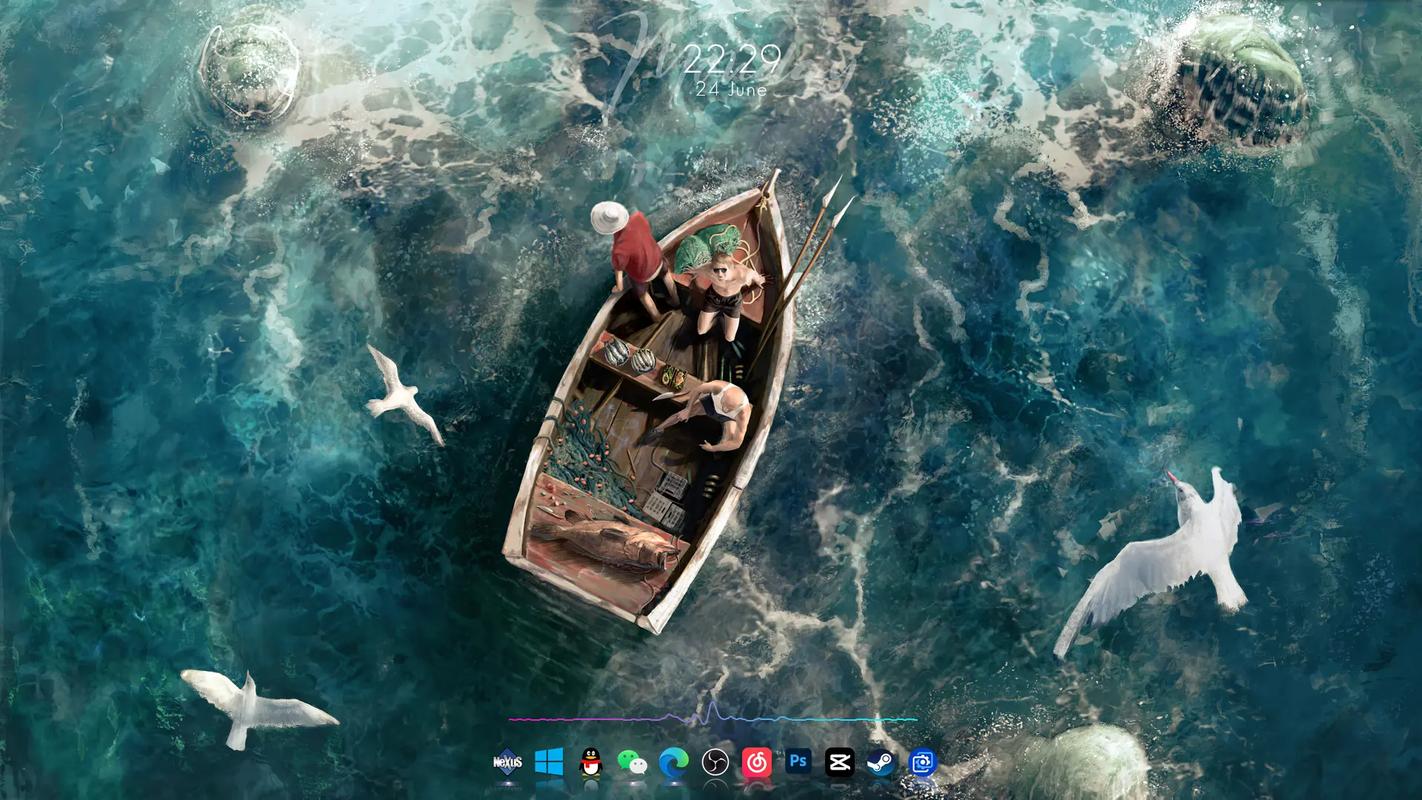Open the Nexus dock icon
Screen dimensions: 1422x800
pos(508,763)
